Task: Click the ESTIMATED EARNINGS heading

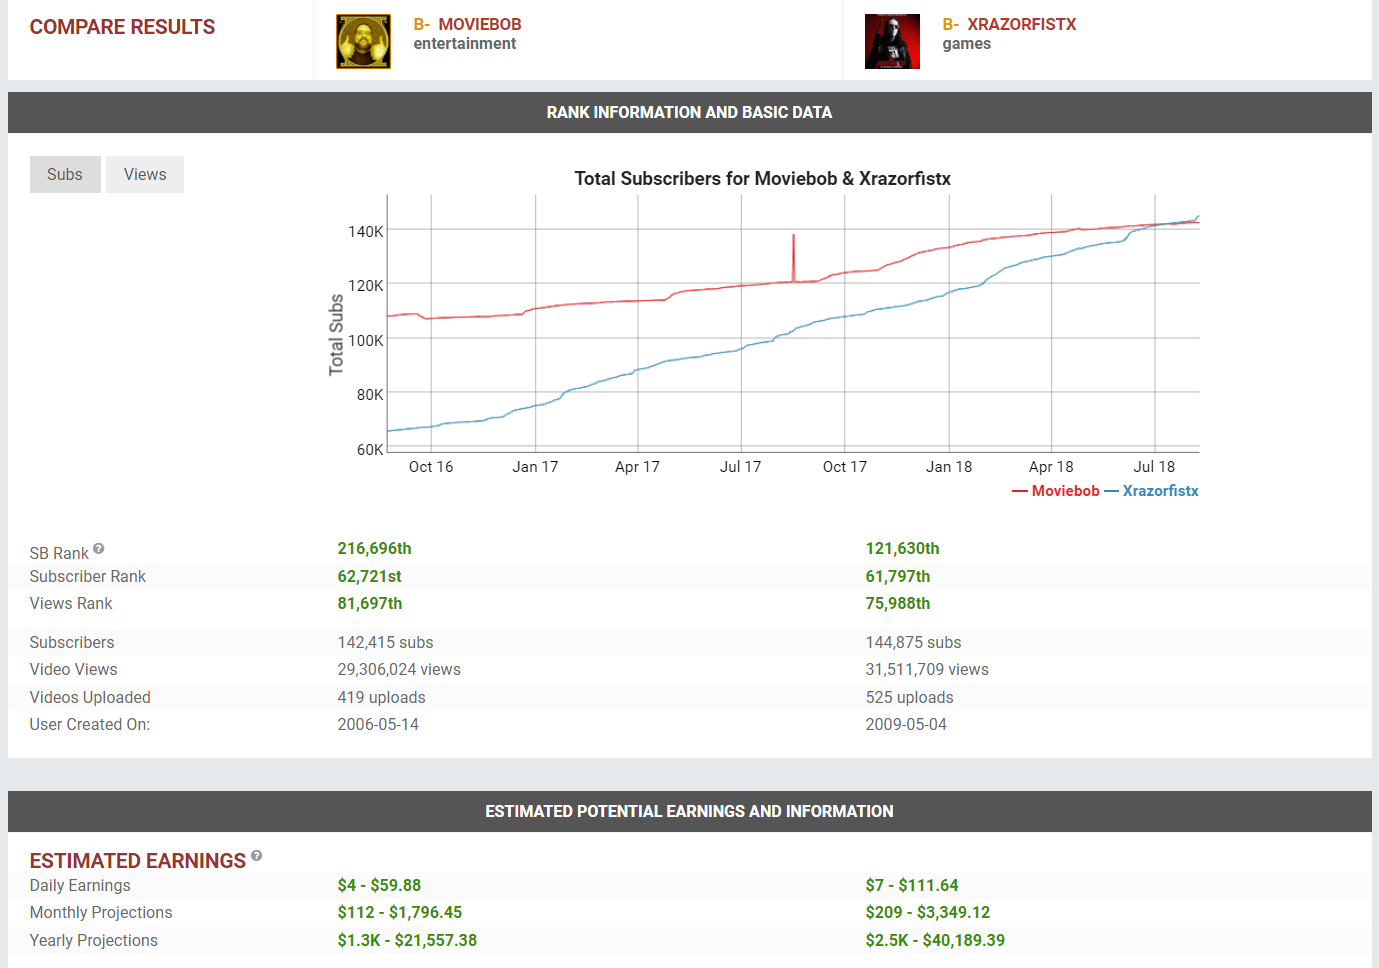Action: [x=137, y=861]
